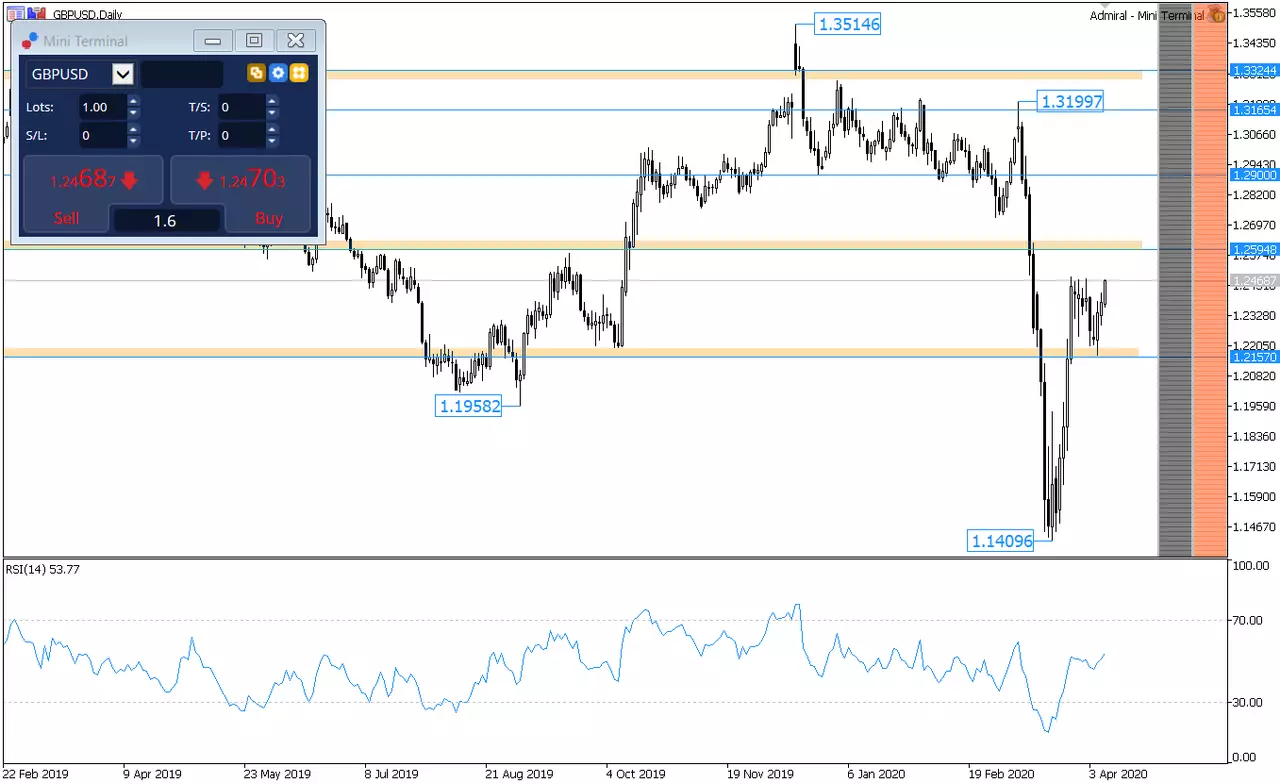Click the chart shift triangle marker at top
The width and height of the screenshot is (1280, 784).
point(1105,6)
